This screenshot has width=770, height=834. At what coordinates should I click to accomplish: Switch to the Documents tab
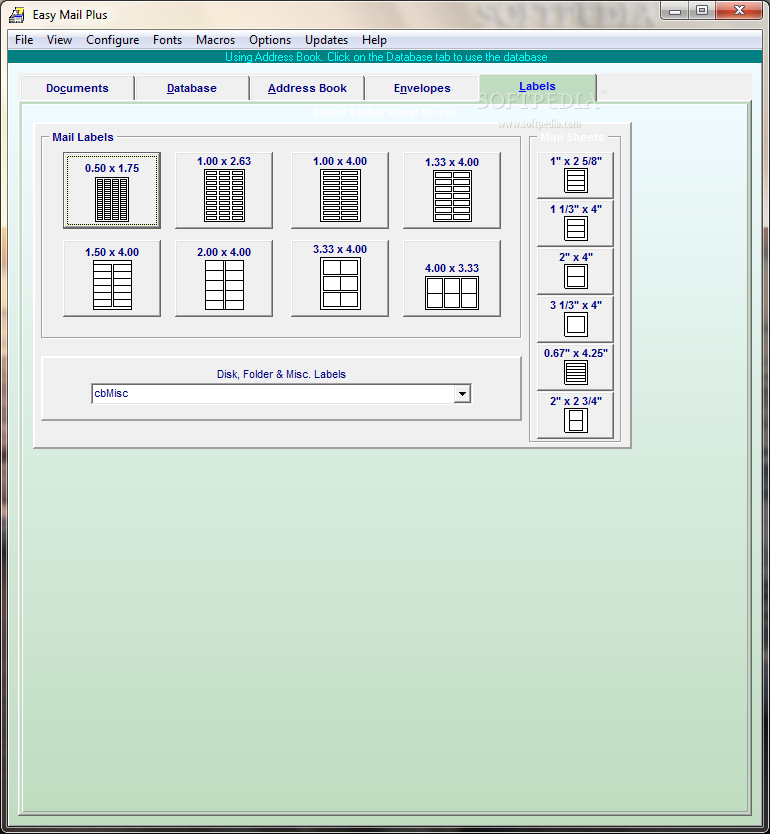coord(77,88)
